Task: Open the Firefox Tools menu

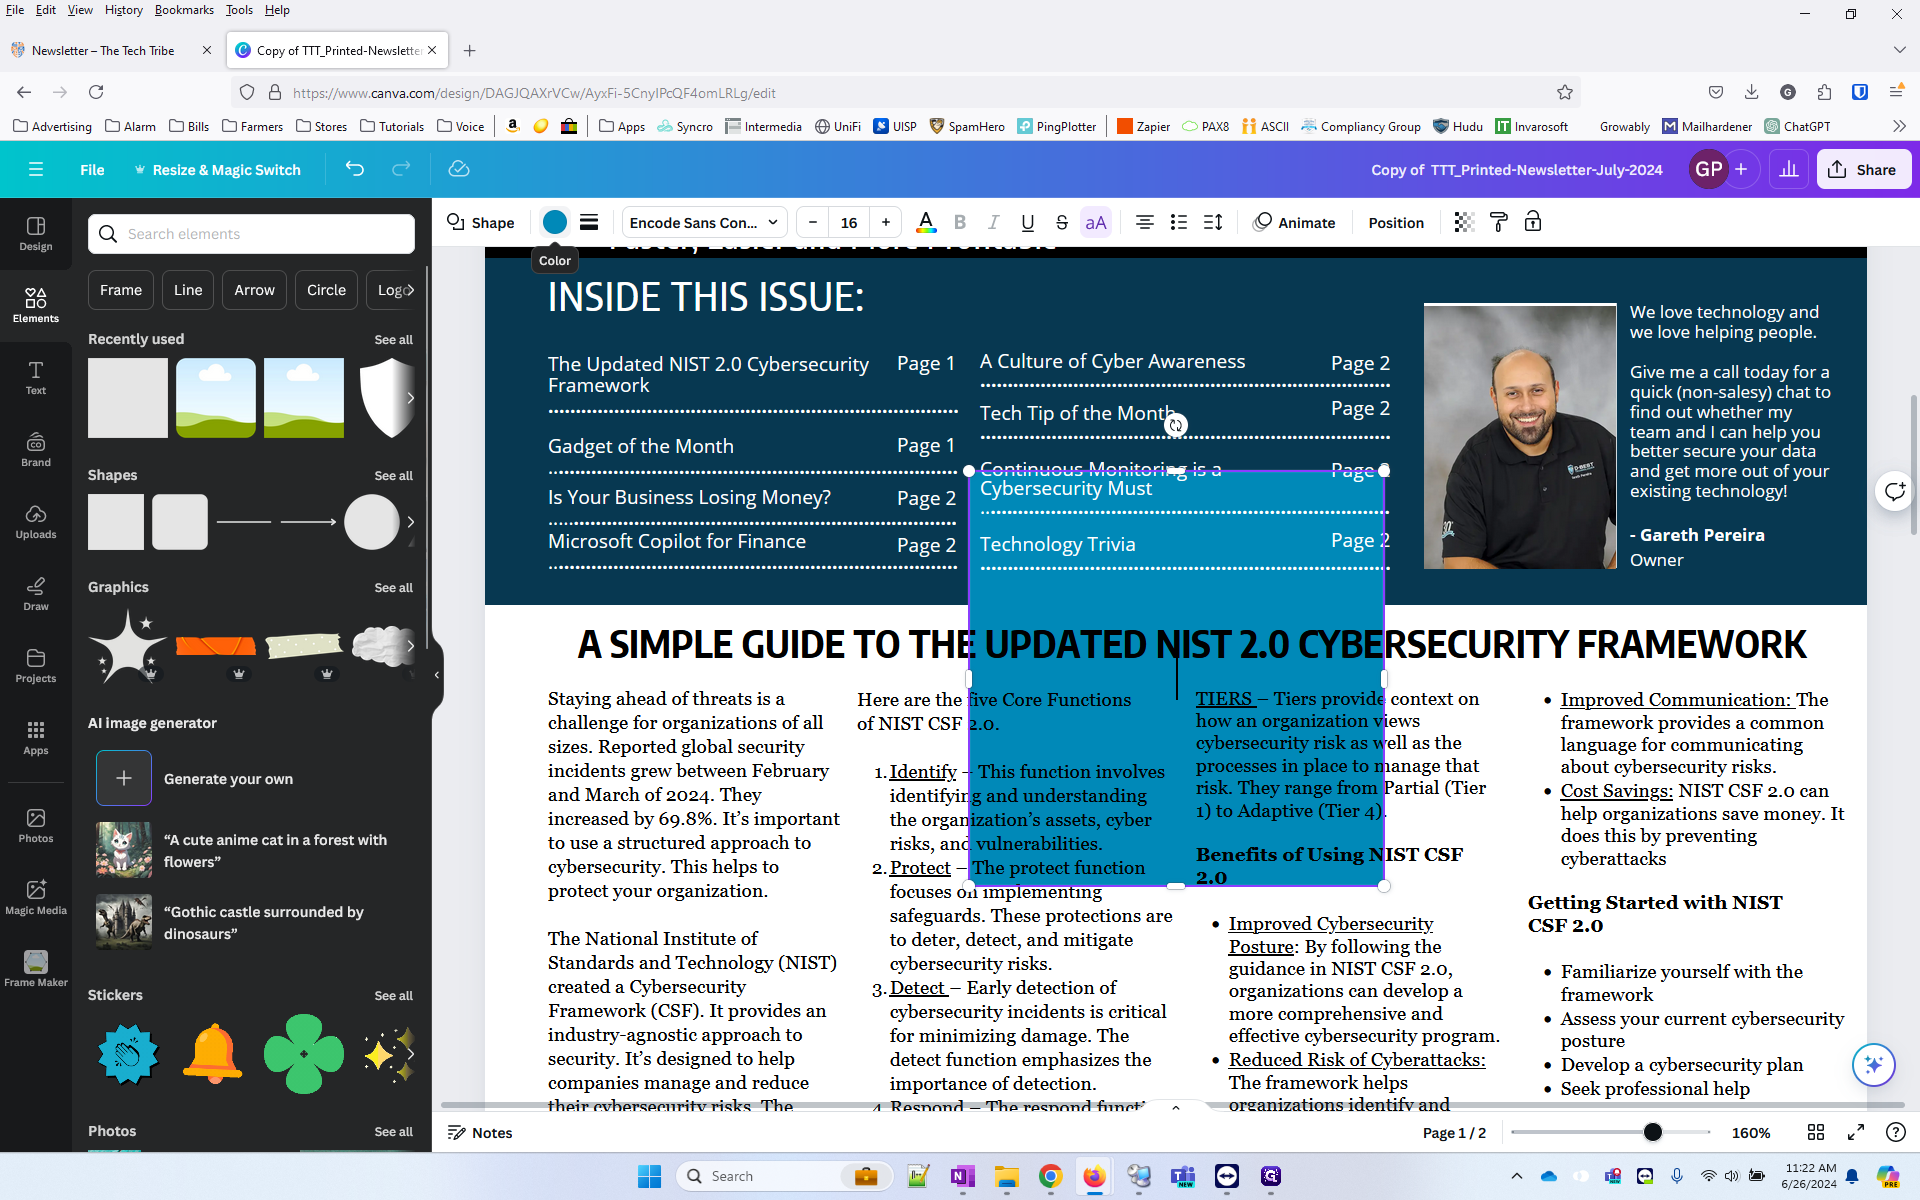Action: click(239, 10)
